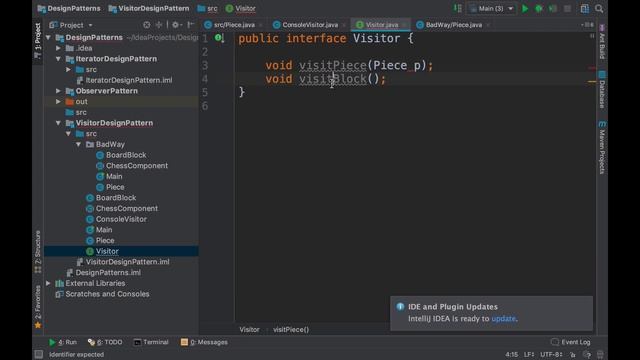Image resolution: width=640 pixels, height=360 pixels.
Task: Collapse the IteratorDesignPattern module
Action: 58,59
